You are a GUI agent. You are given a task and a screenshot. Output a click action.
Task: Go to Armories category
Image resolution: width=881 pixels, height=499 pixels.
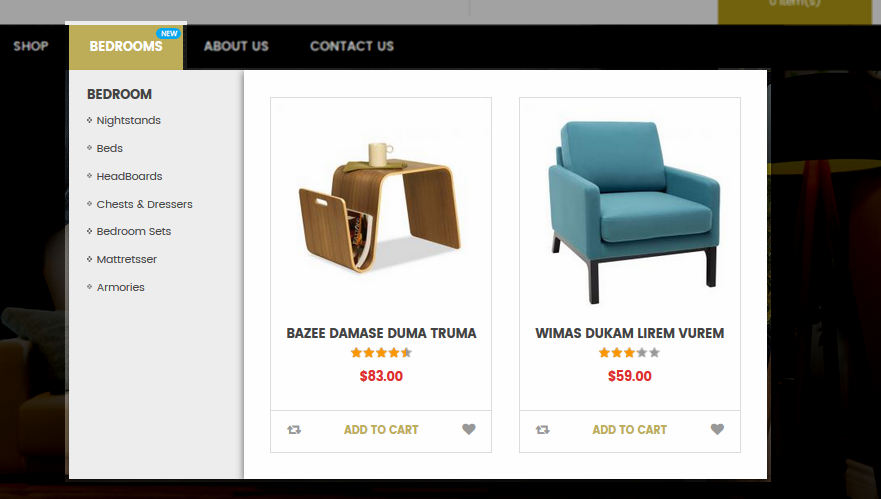pos(120,287)
